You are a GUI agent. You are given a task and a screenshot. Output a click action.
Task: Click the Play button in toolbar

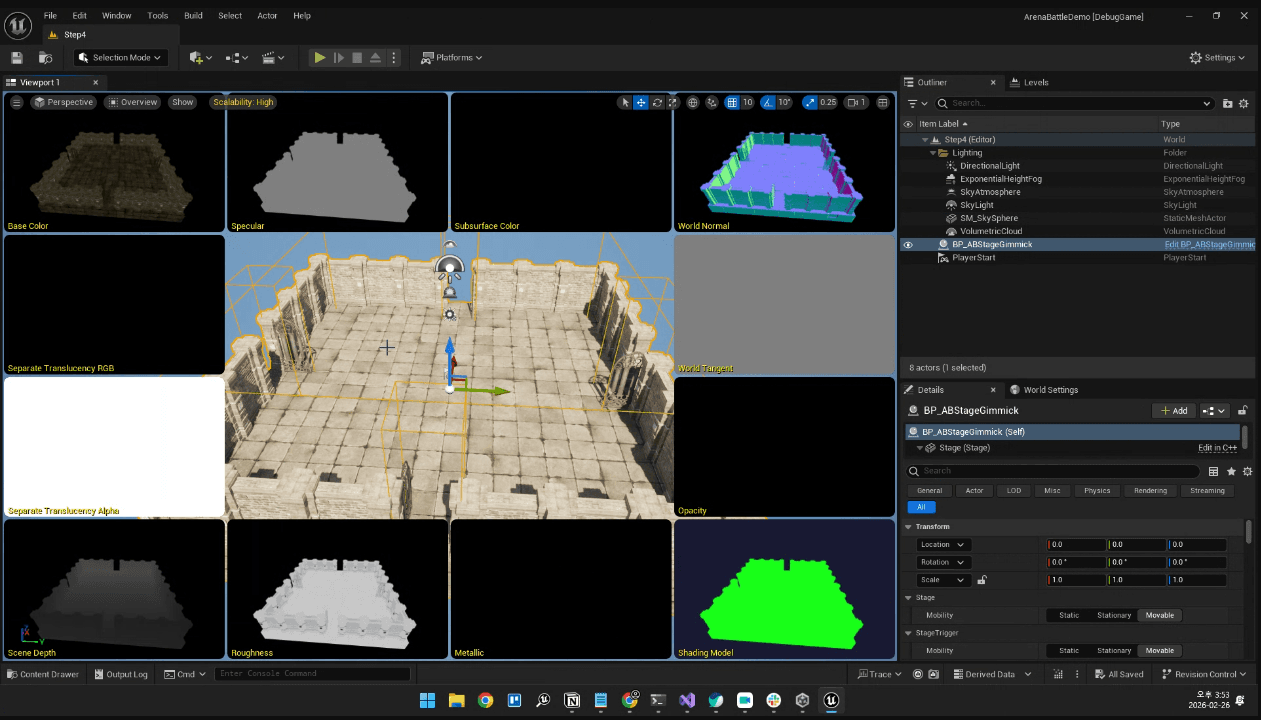(x=320, y=58)
